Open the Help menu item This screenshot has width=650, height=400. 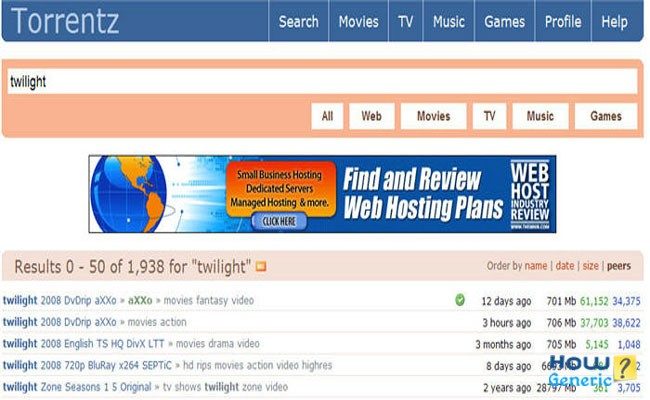(614, 22)
